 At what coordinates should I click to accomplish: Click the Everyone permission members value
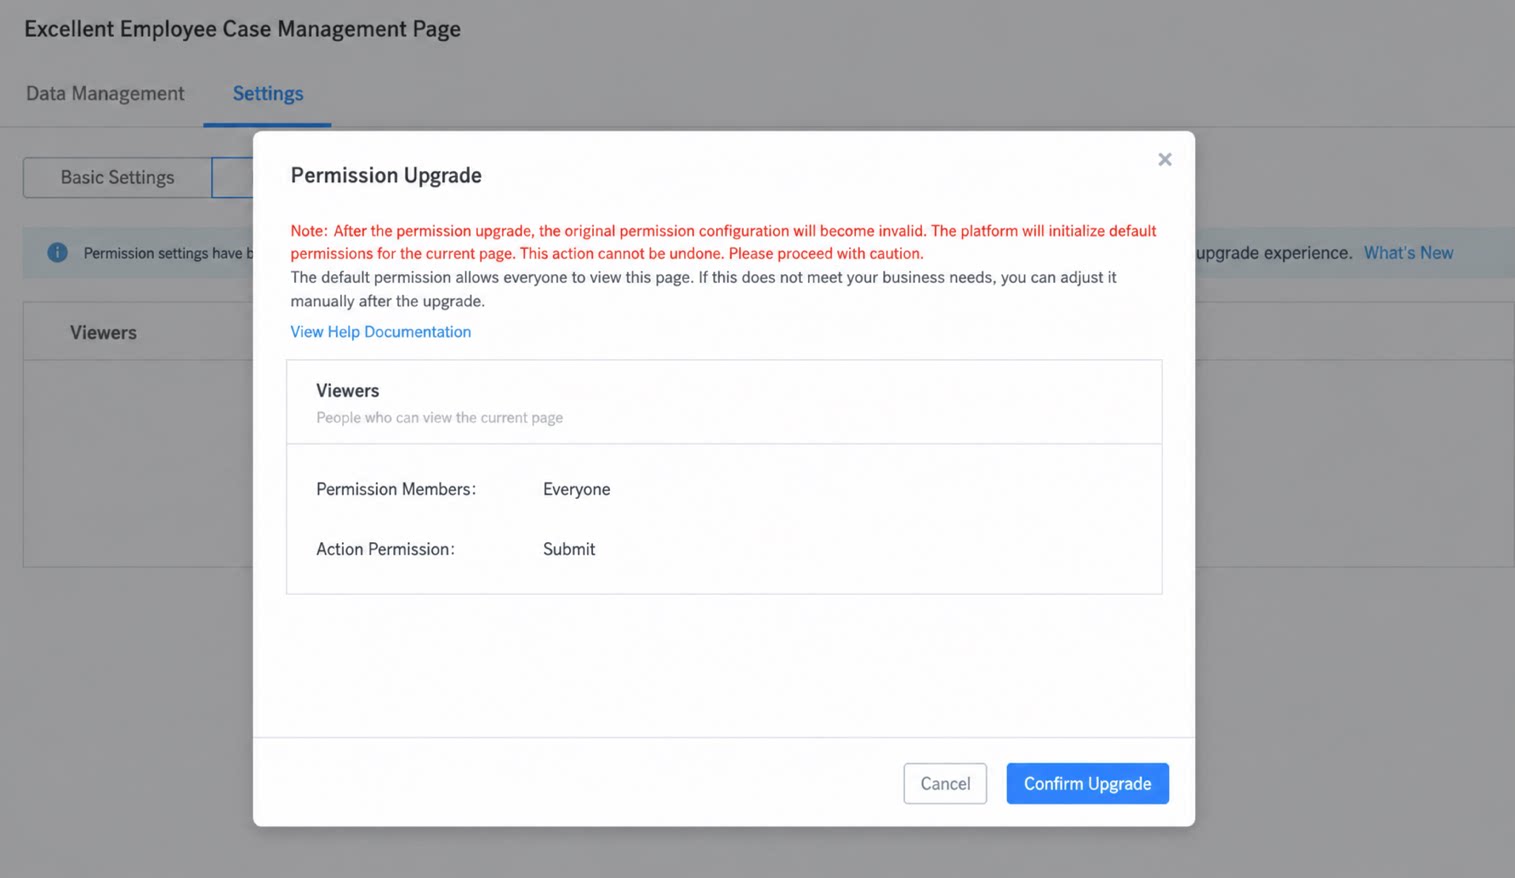[576, 489]
